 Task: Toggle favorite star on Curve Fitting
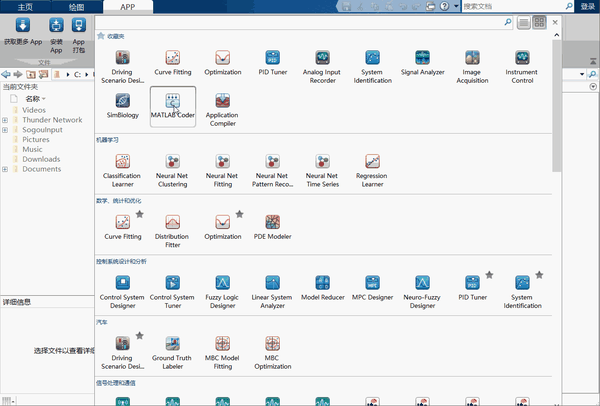[x=140, y=214]
